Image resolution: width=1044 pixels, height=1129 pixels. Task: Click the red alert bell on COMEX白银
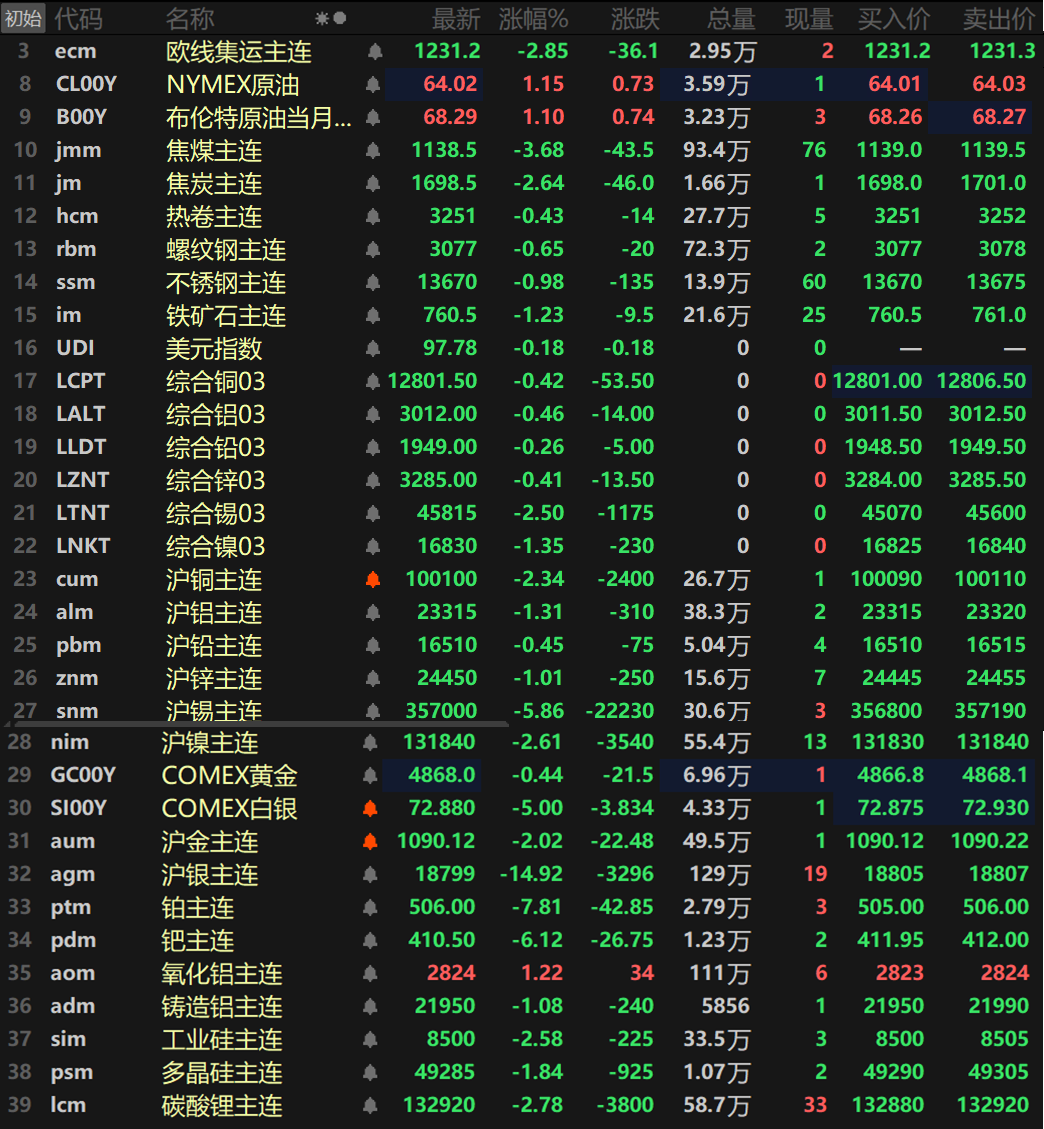coord(372,808)
